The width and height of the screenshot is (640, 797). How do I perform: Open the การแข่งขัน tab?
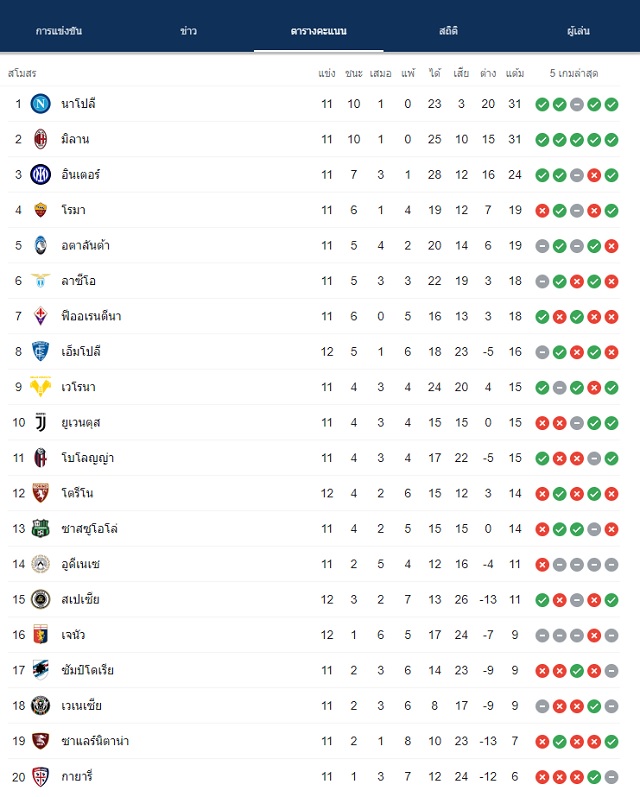59,31
